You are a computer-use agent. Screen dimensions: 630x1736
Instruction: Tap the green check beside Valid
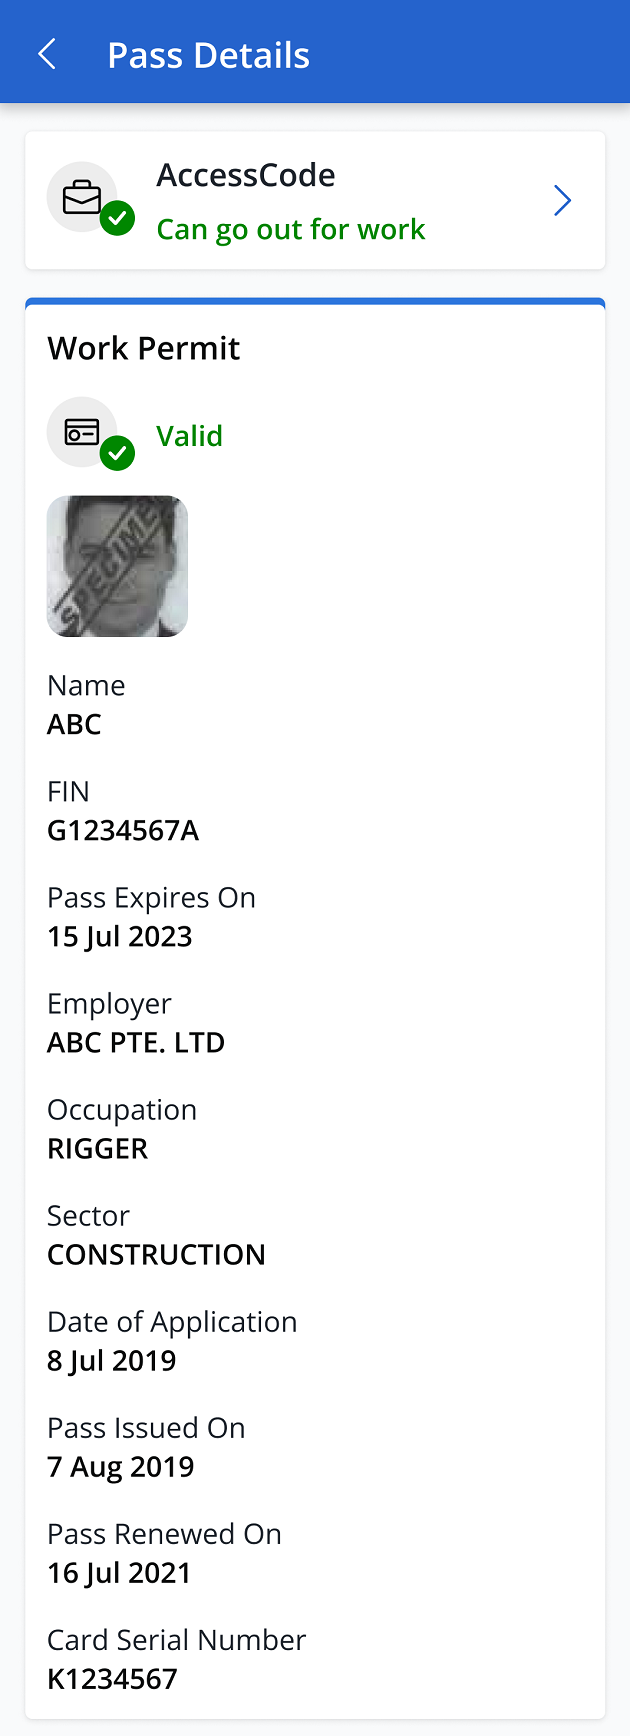pyautogui.click(x=117, y=453)
